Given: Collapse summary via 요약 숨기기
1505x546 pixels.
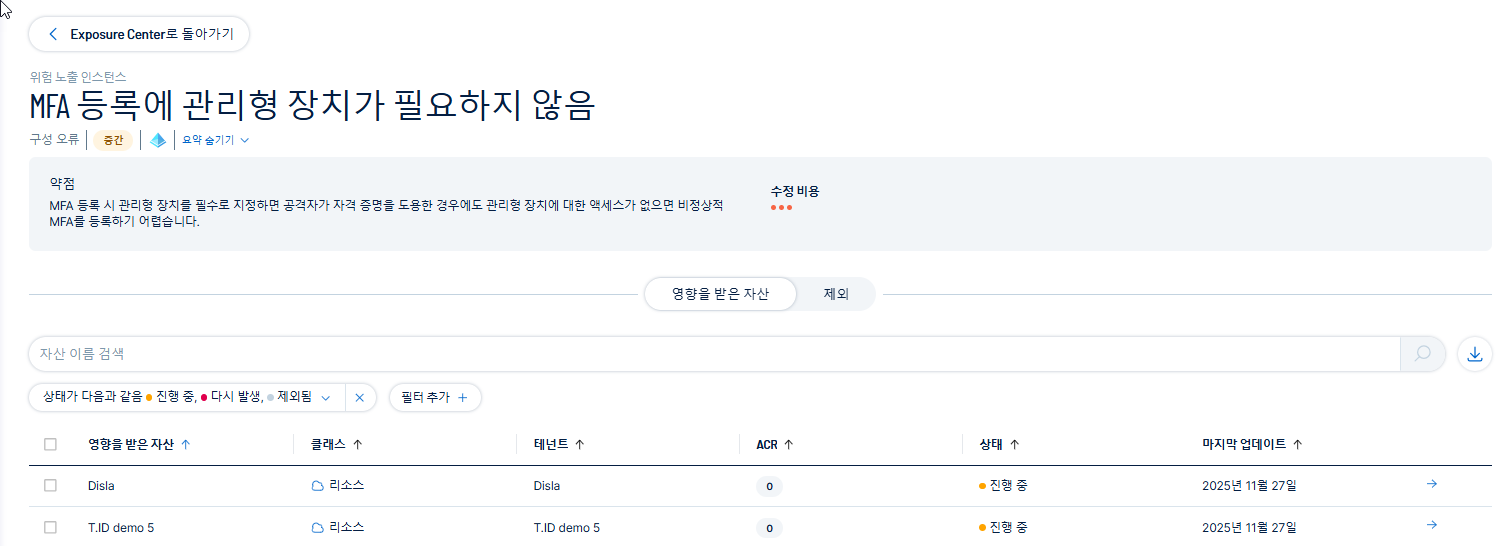Looking at the screenshot, I should [215, 140].
